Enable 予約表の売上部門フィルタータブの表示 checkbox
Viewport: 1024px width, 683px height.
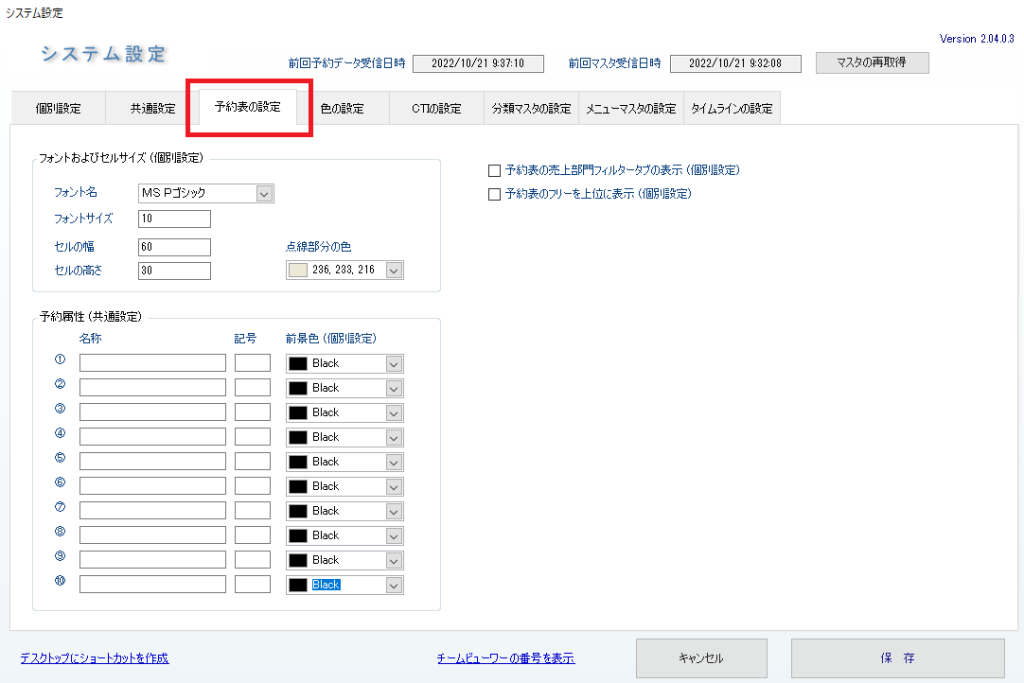494,171
